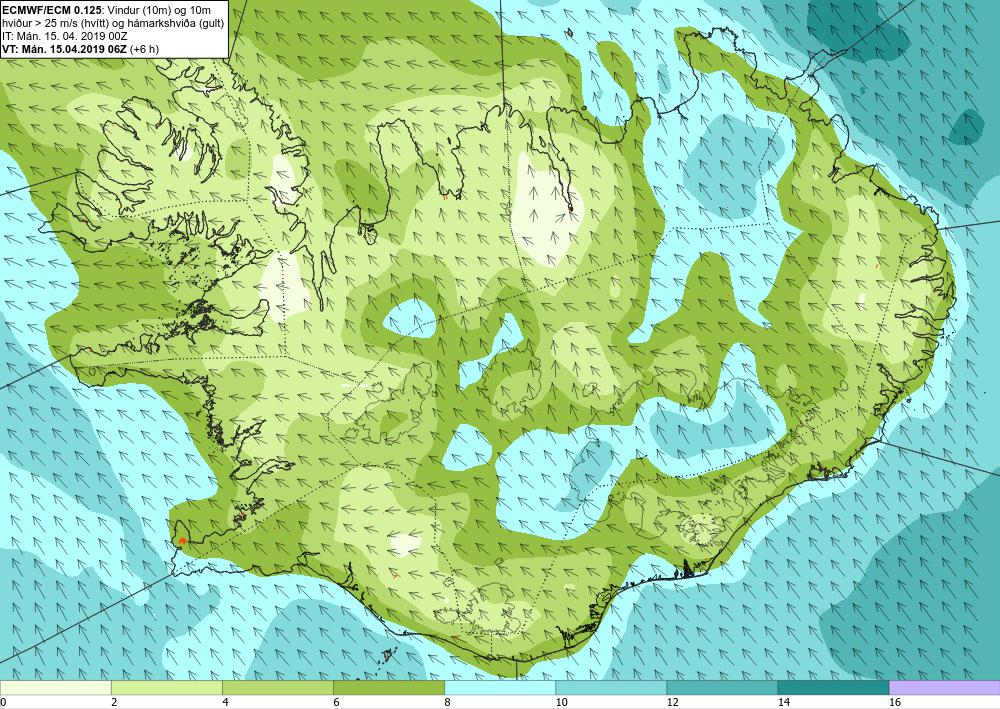Viewport: 1000px width, 709px height.
Task: Click the legend scale label "0"
Action: coord(3,702)
